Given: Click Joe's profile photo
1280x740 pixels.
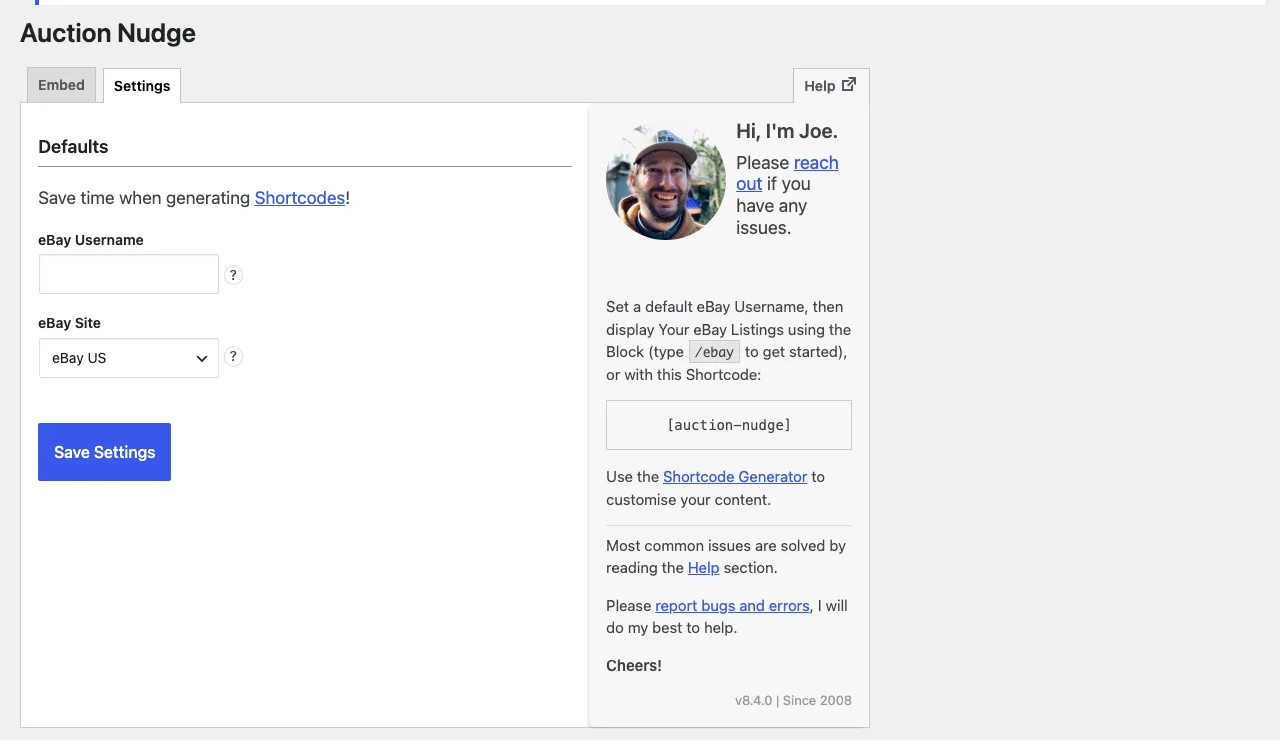Looking at the screenshot, I should coord(666,180).
